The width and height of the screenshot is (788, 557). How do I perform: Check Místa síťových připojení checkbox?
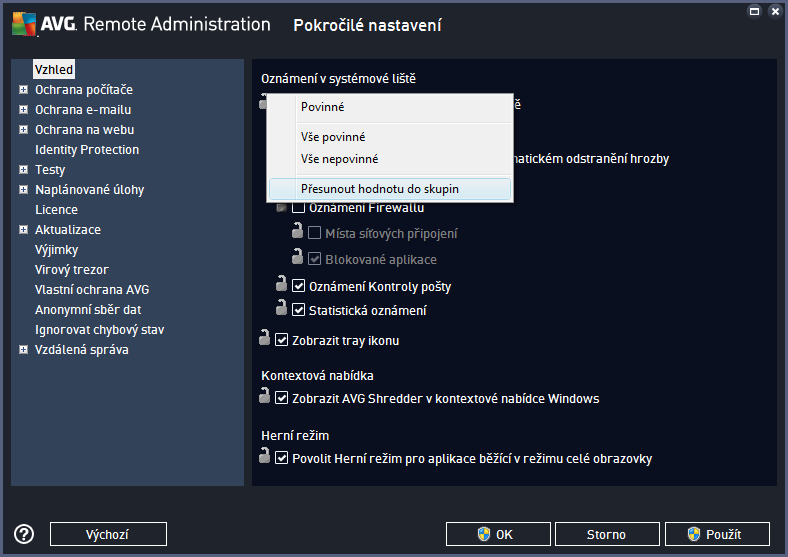coord(315,233)
